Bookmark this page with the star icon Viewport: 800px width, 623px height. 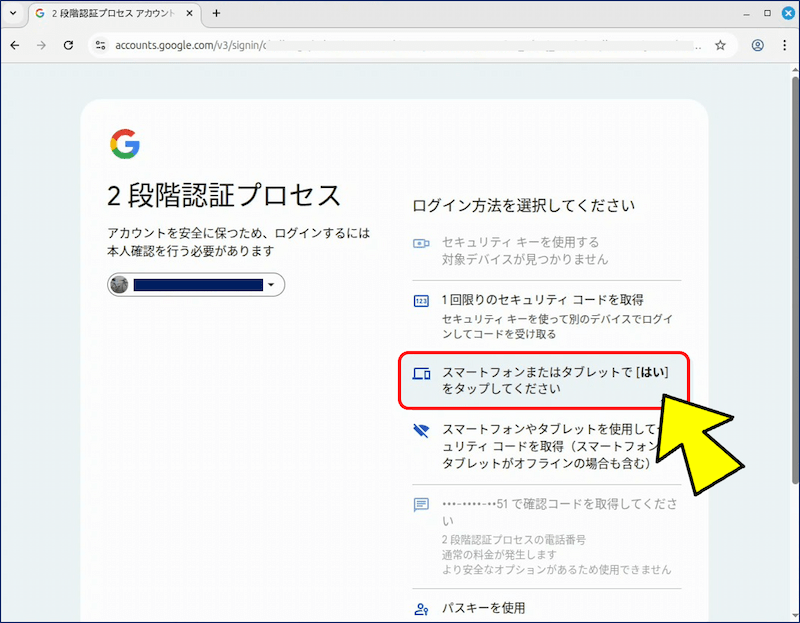tap(720, 46)
